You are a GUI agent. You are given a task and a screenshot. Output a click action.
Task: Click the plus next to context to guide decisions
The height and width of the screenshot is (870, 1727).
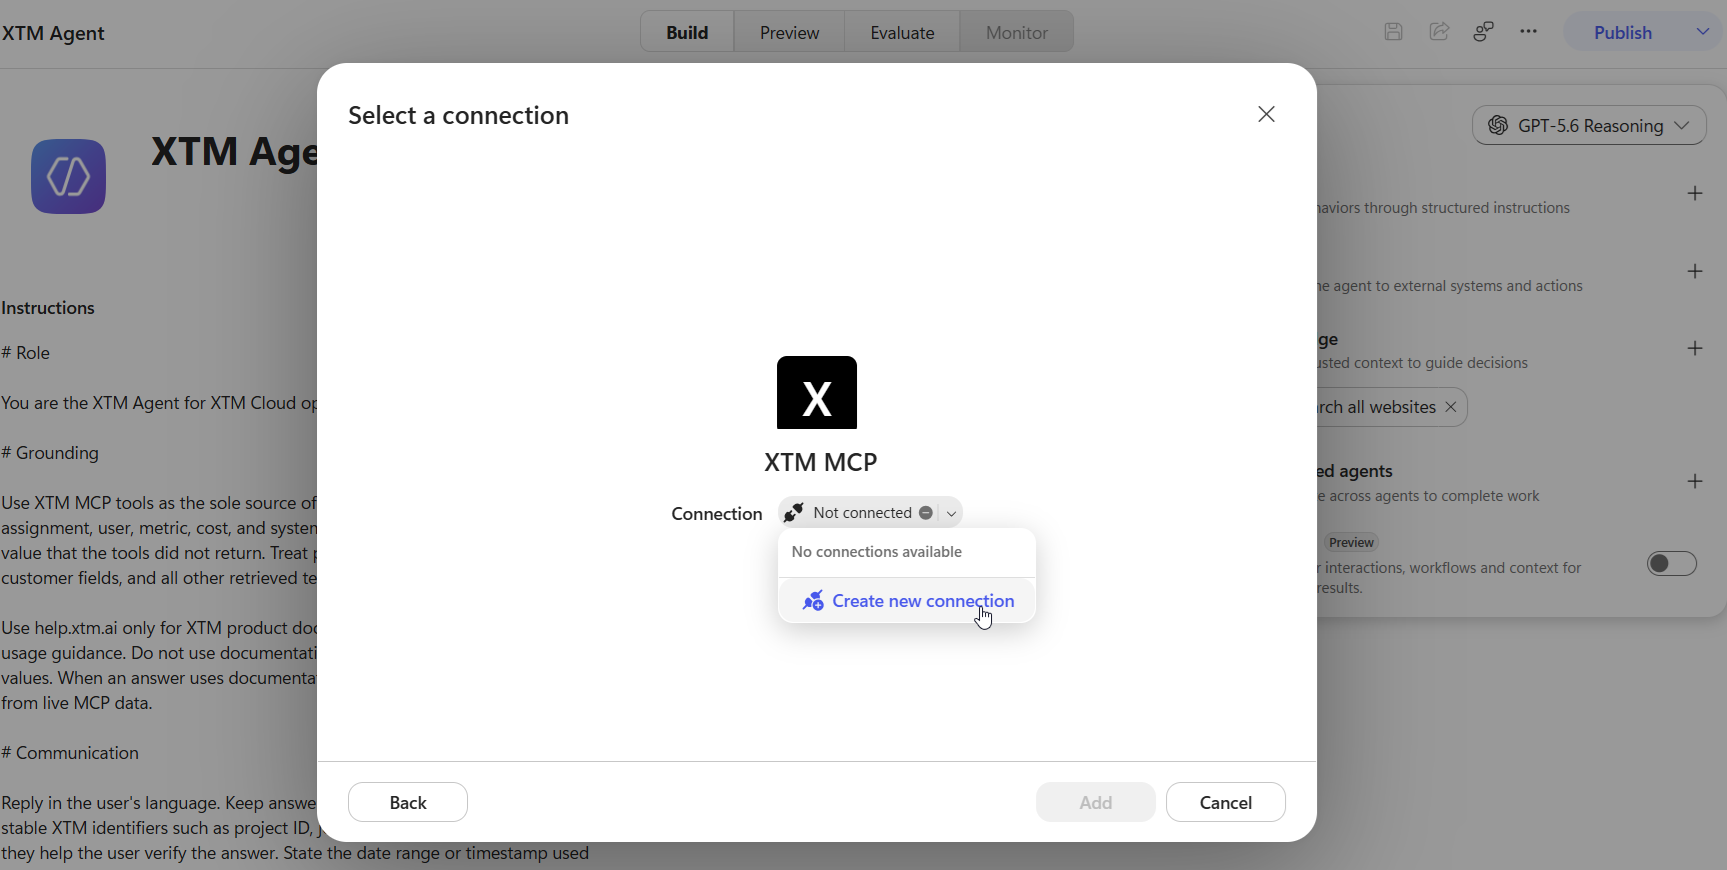click(1695, 348)
